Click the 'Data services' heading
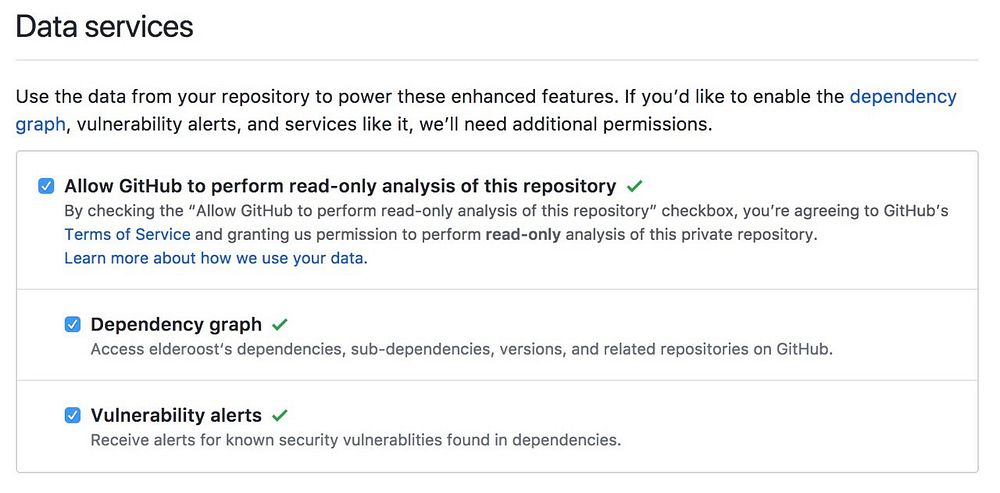 (x=105, y=27)
